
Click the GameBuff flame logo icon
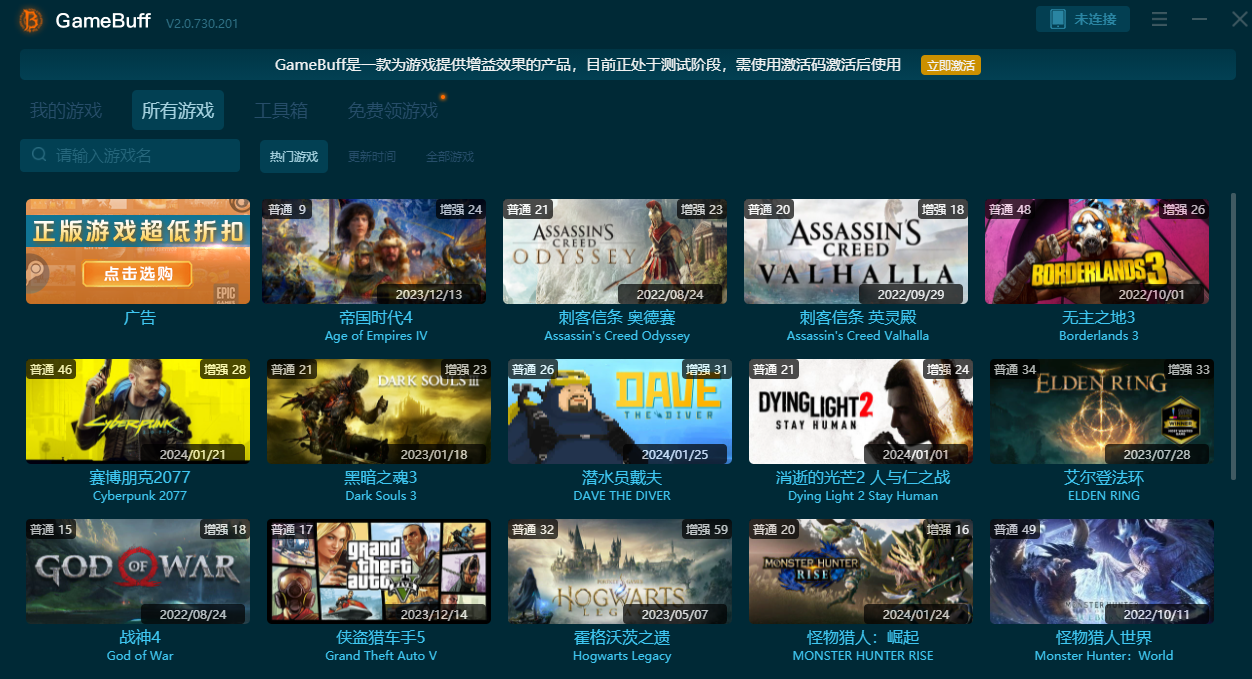(x=31, y=20)
